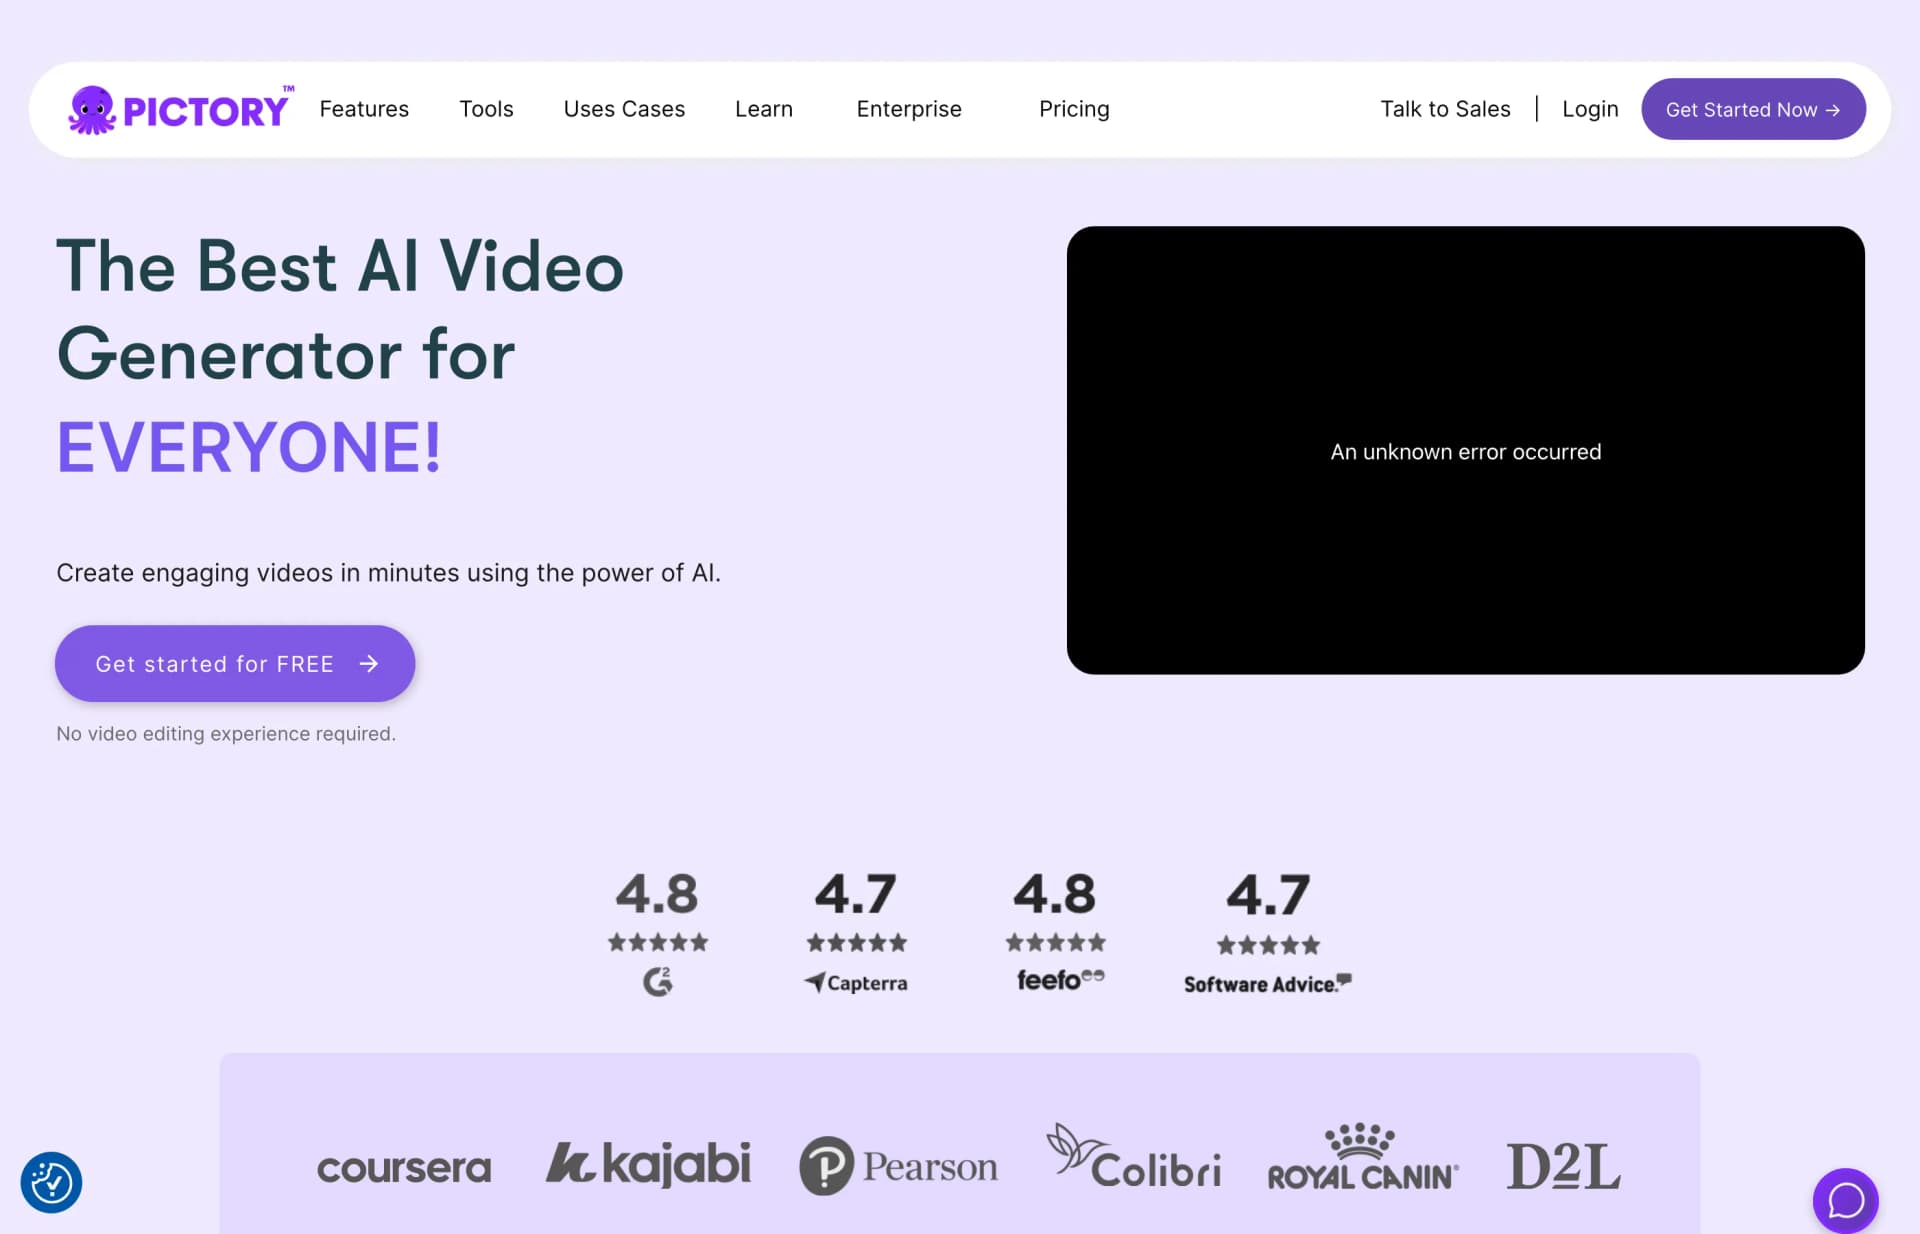1920x1234 pixels.
Task: Click the Pearson logo
Action: 898,1166
